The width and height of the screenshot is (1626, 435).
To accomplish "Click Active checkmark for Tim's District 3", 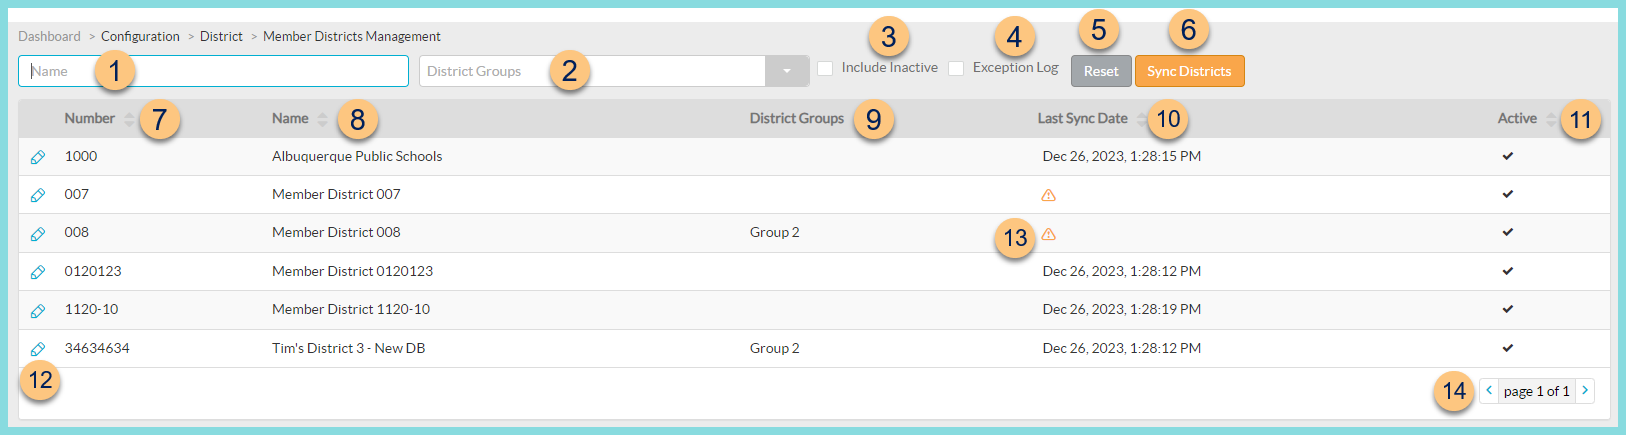I will pyautogui.click(x=1508, y=348).
